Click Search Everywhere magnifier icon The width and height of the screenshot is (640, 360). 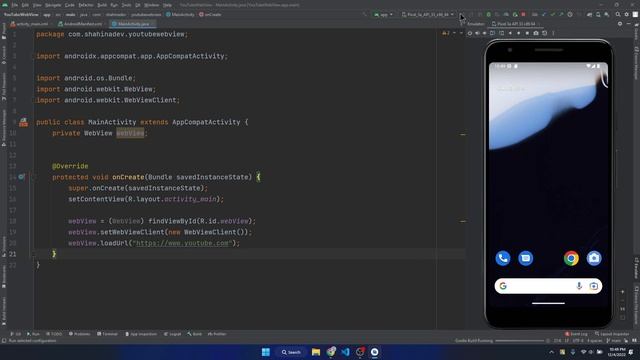point(618,14)
